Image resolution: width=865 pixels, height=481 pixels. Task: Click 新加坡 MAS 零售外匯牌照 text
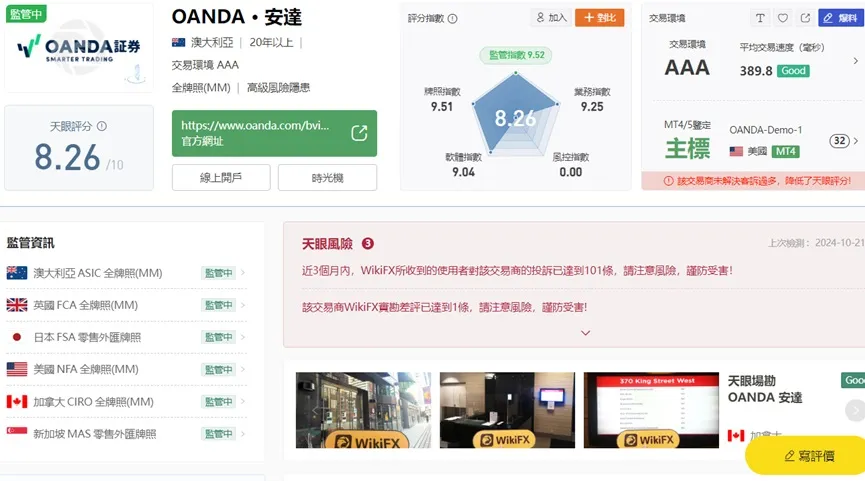pyautogui.click(x=94, y=434)
